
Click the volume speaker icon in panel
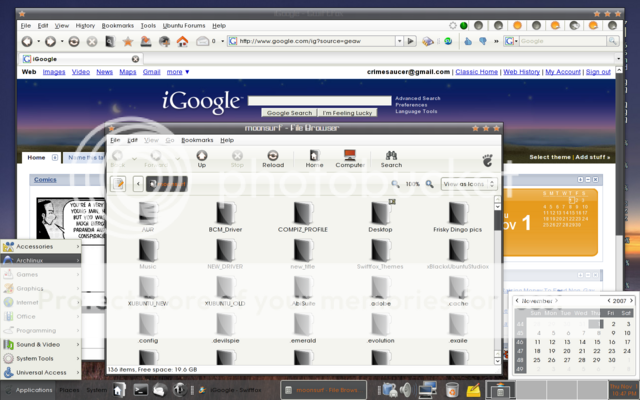click(405, 390)
